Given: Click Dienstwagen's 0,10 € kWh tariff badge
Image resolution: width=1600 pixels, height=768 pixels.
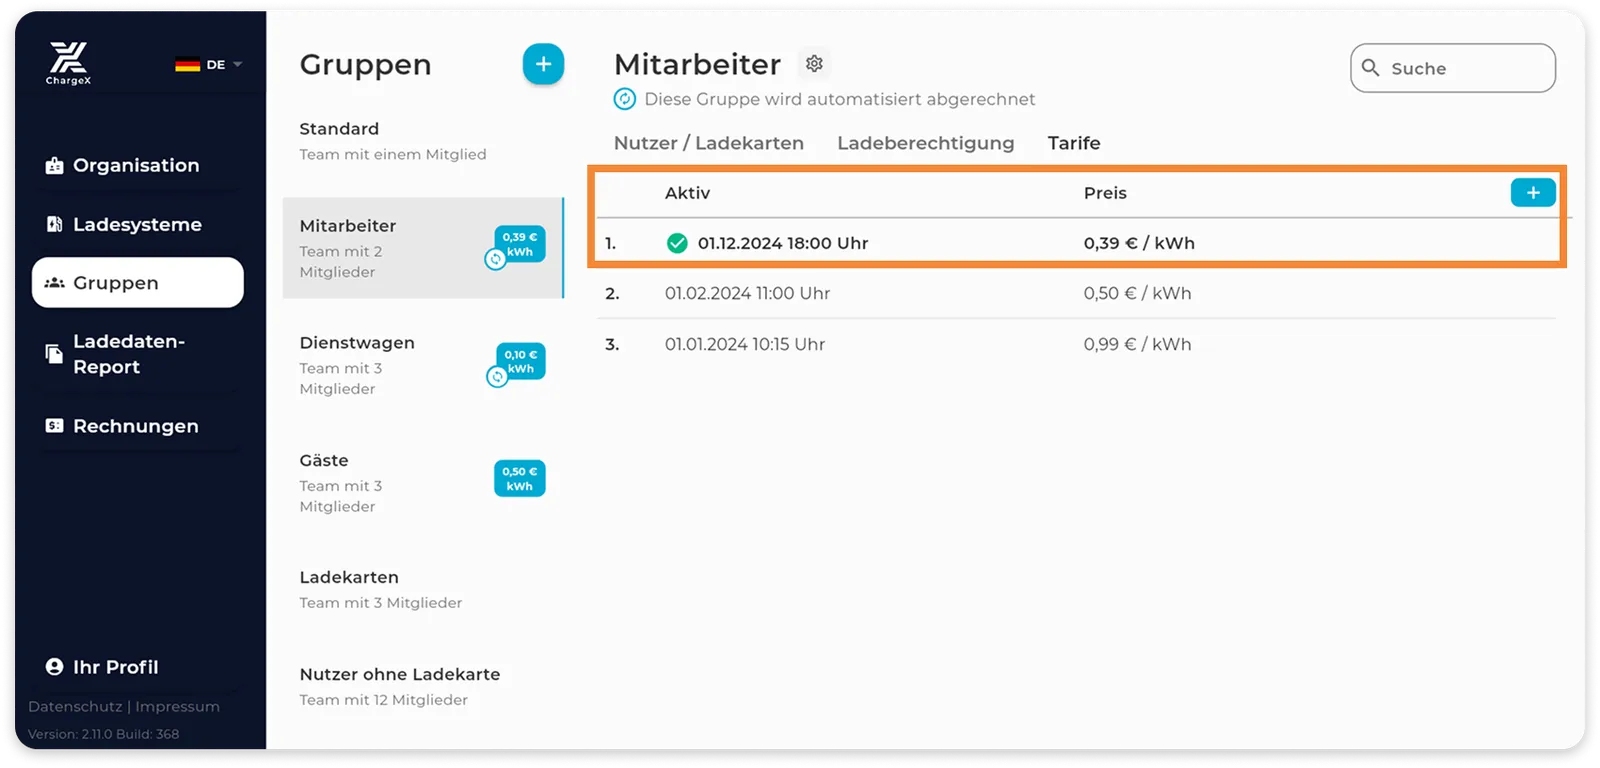Looking at the screenshot, I should tap(520, 361).
